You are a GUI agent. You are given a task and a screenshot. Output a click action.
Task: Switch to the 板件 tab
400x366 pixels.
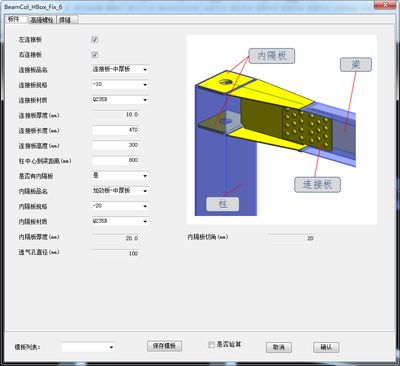(x=16, y=19)
